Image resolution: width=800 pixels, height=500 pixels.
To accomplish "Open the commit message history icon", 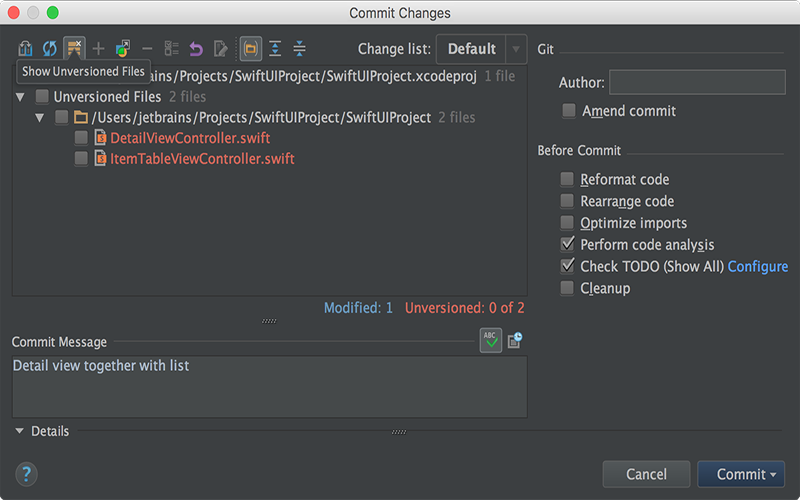I will [515, 340].
